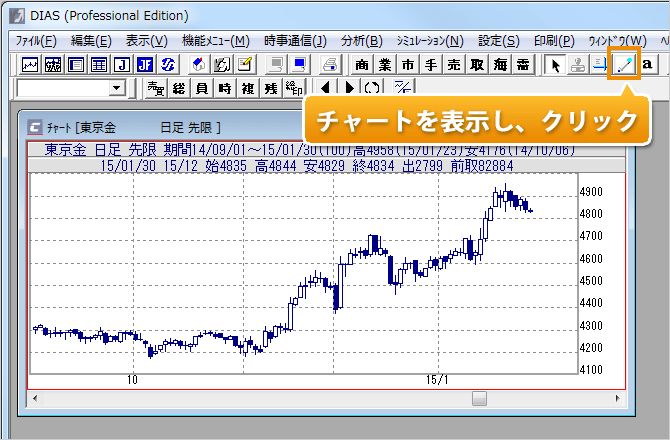
Task: Select the arrow pointer tool
Action: point(557,64)
